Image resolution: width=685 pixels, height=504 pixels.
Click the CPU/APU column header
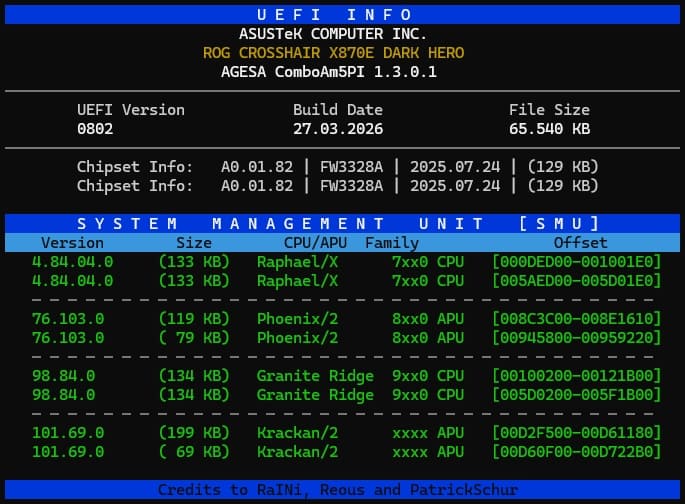tap(311, 242)
